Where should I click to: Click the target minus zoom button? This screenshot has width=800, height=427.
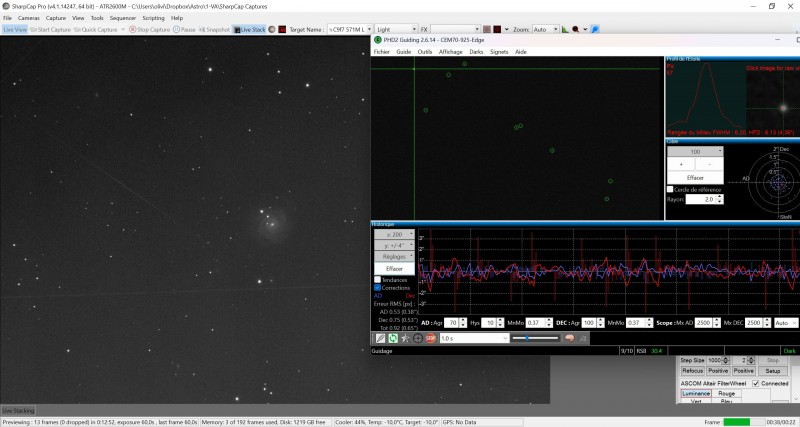[x=710, y=164]
